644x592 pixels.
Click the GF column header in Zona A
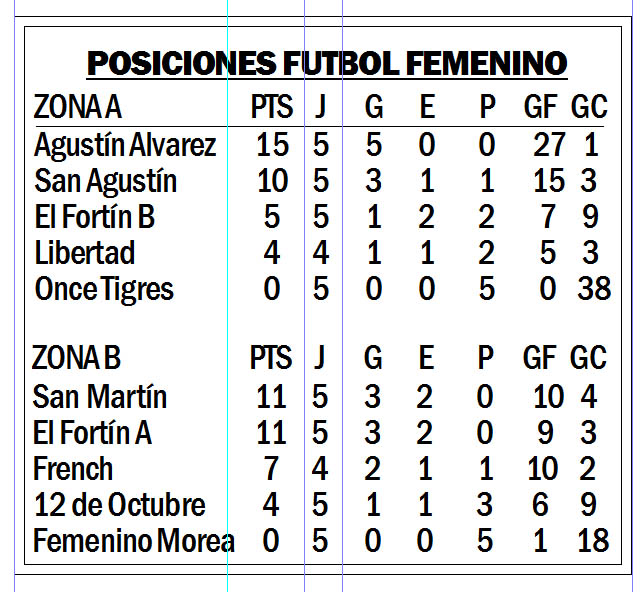[540, 107]
